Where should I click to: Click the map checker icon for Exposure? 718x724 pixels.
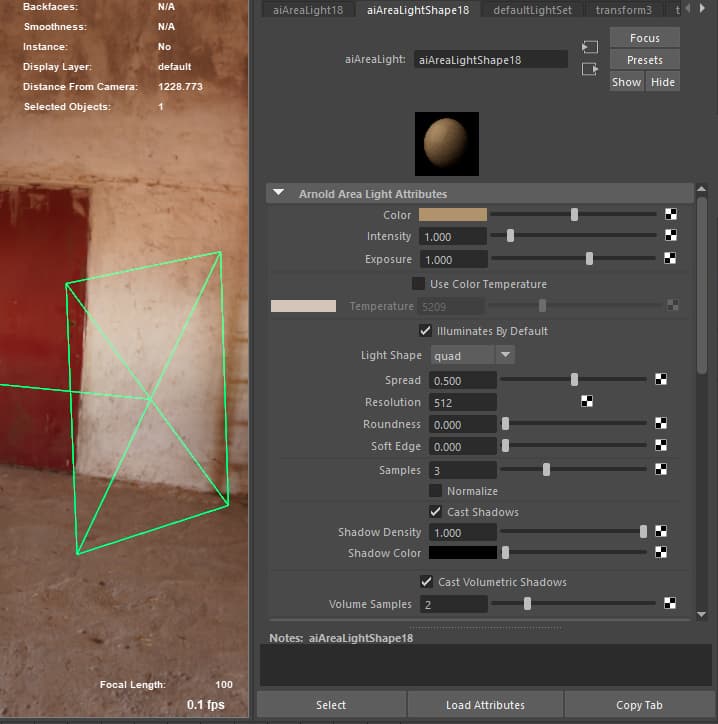click(x=671, y=259)
